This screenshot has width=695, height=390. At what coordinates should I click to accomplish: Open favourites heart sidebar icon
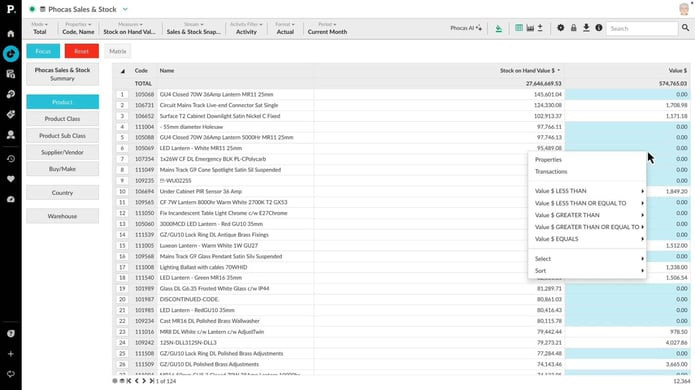click(x=11, y=179)
